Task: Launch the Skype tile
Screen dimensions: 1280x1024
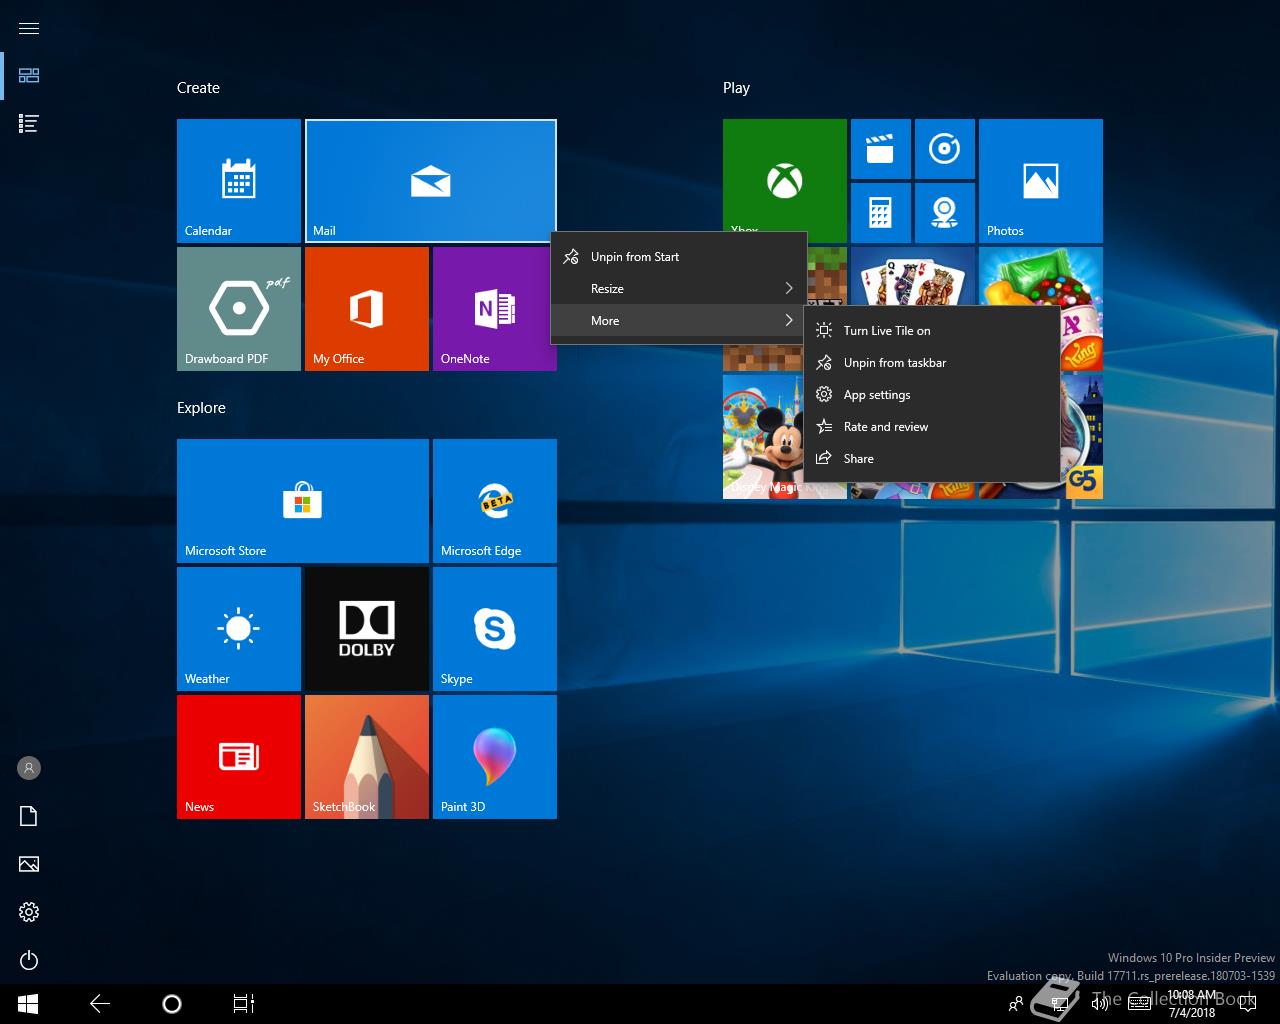Action: pyautogui.click(x=495, y=629)
